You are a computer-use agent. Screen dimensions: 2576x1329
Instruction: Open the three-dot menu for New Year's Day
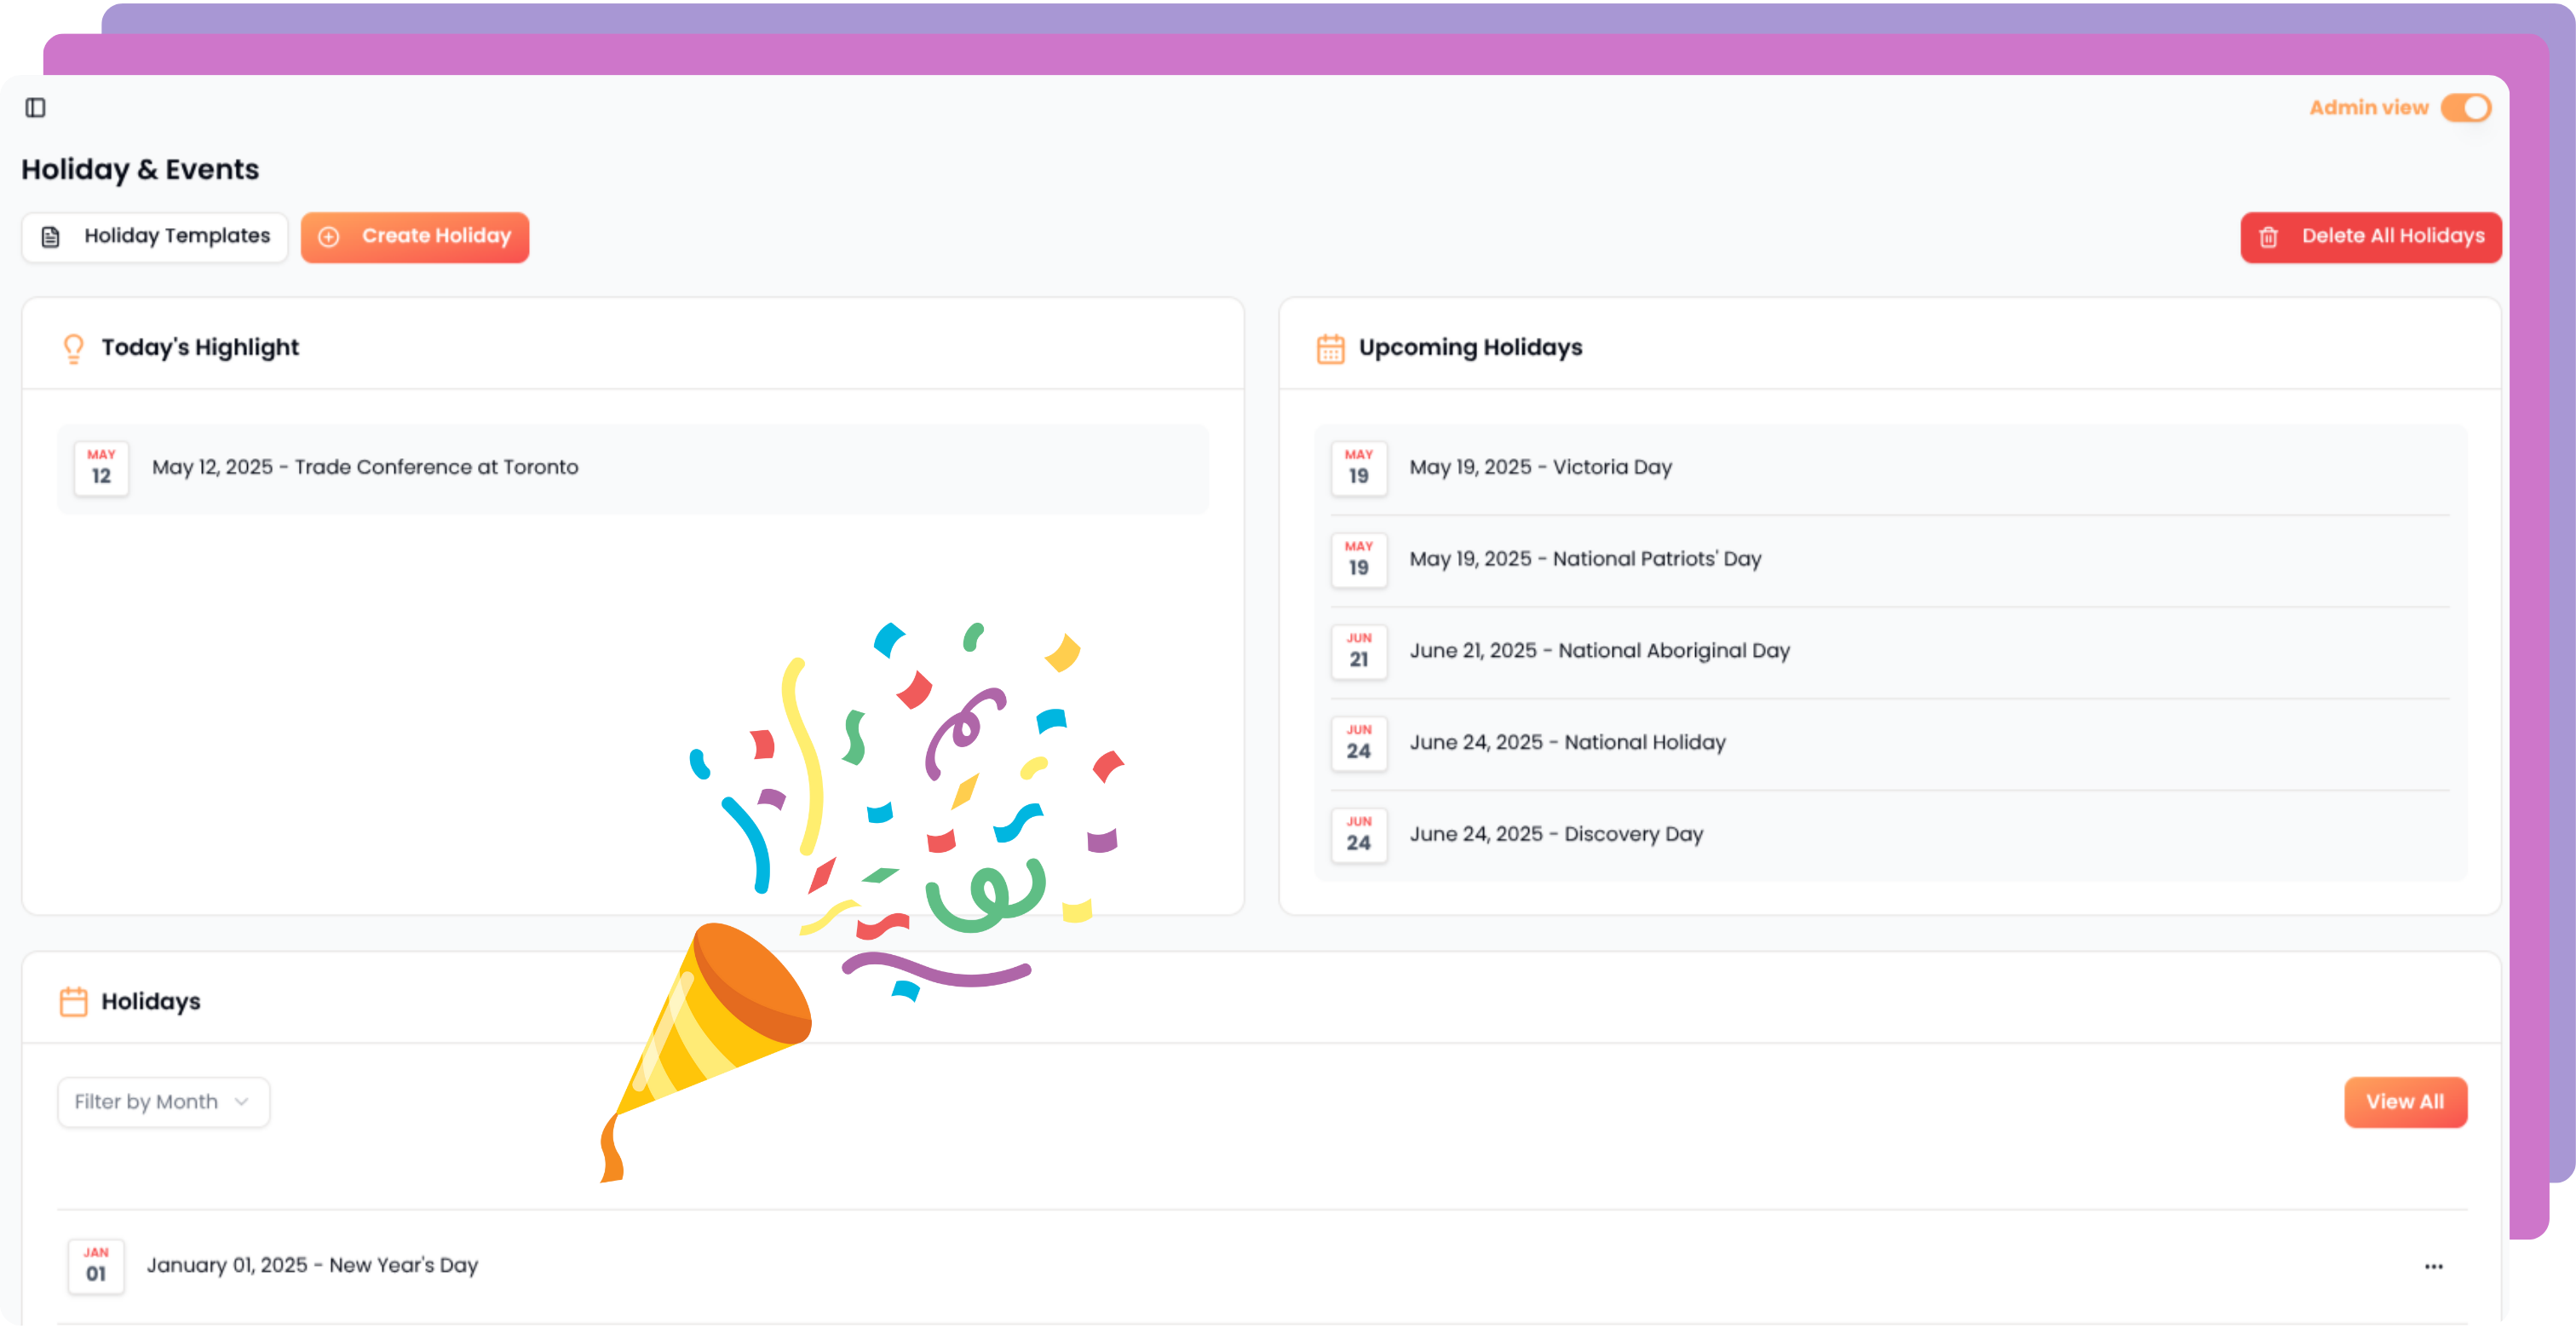pyautogui.click(x=2433, y=1266)
